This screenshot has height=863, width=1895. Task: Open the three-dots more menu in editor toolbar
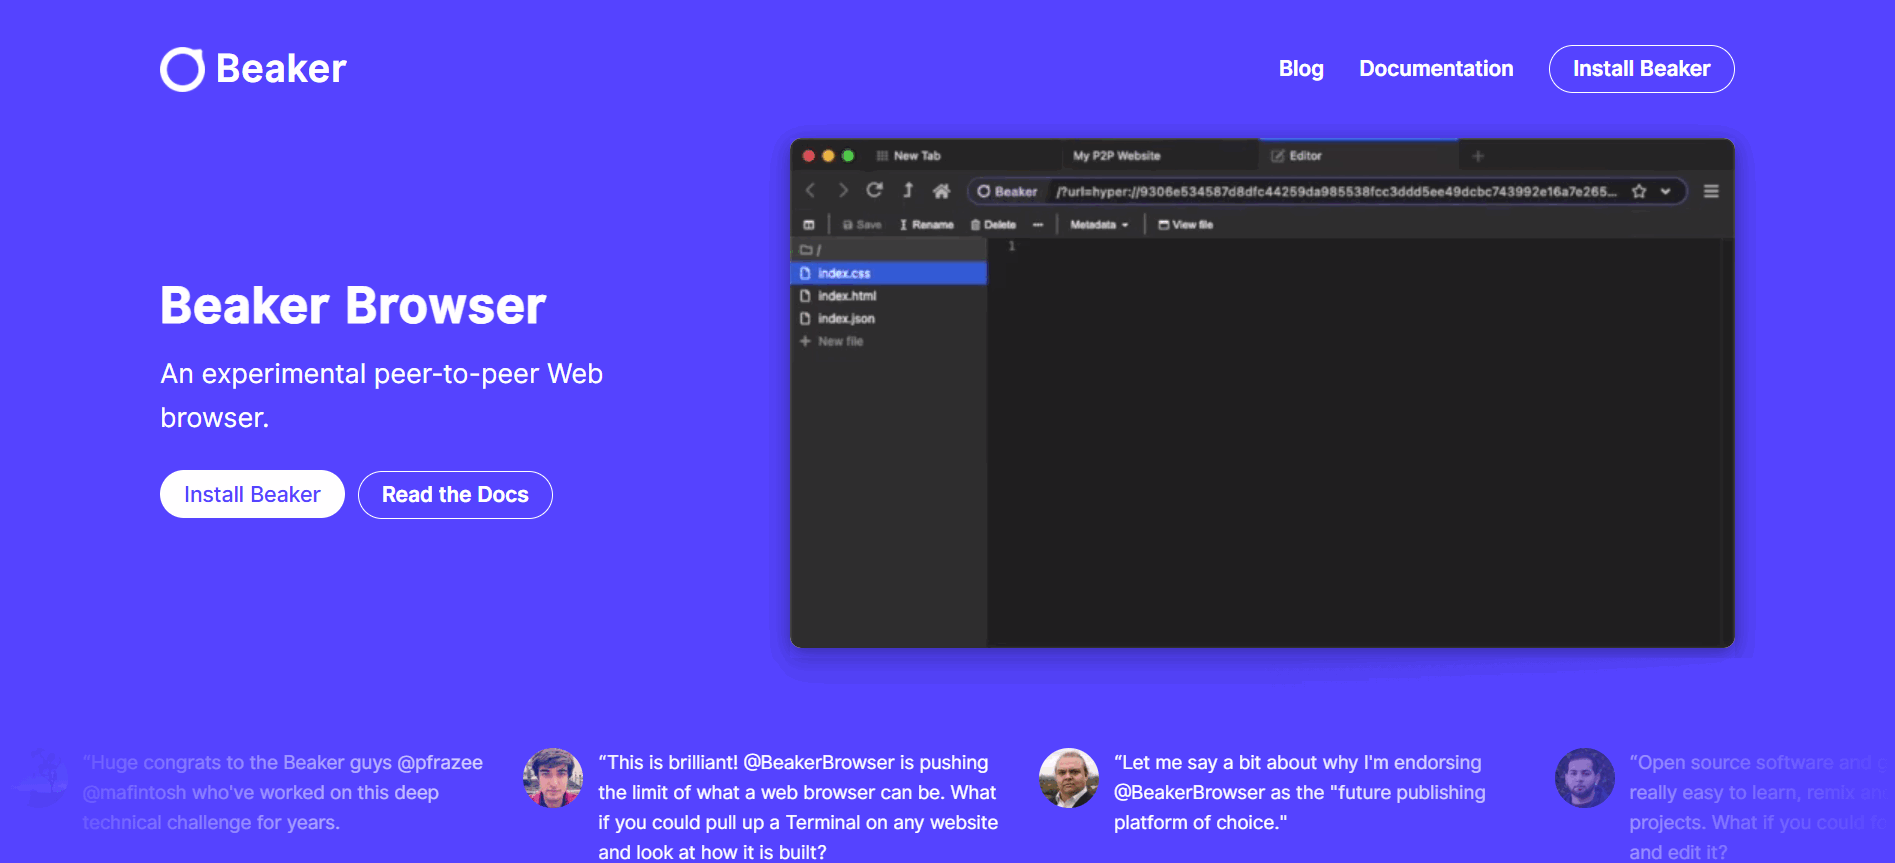click(x=1038, y=225)
